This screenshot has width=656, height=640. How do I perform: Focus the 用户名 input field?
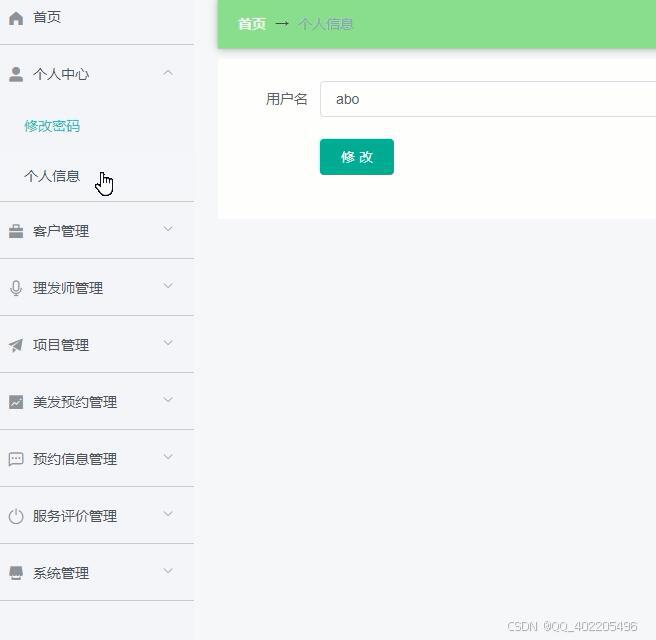pos(488,99)
